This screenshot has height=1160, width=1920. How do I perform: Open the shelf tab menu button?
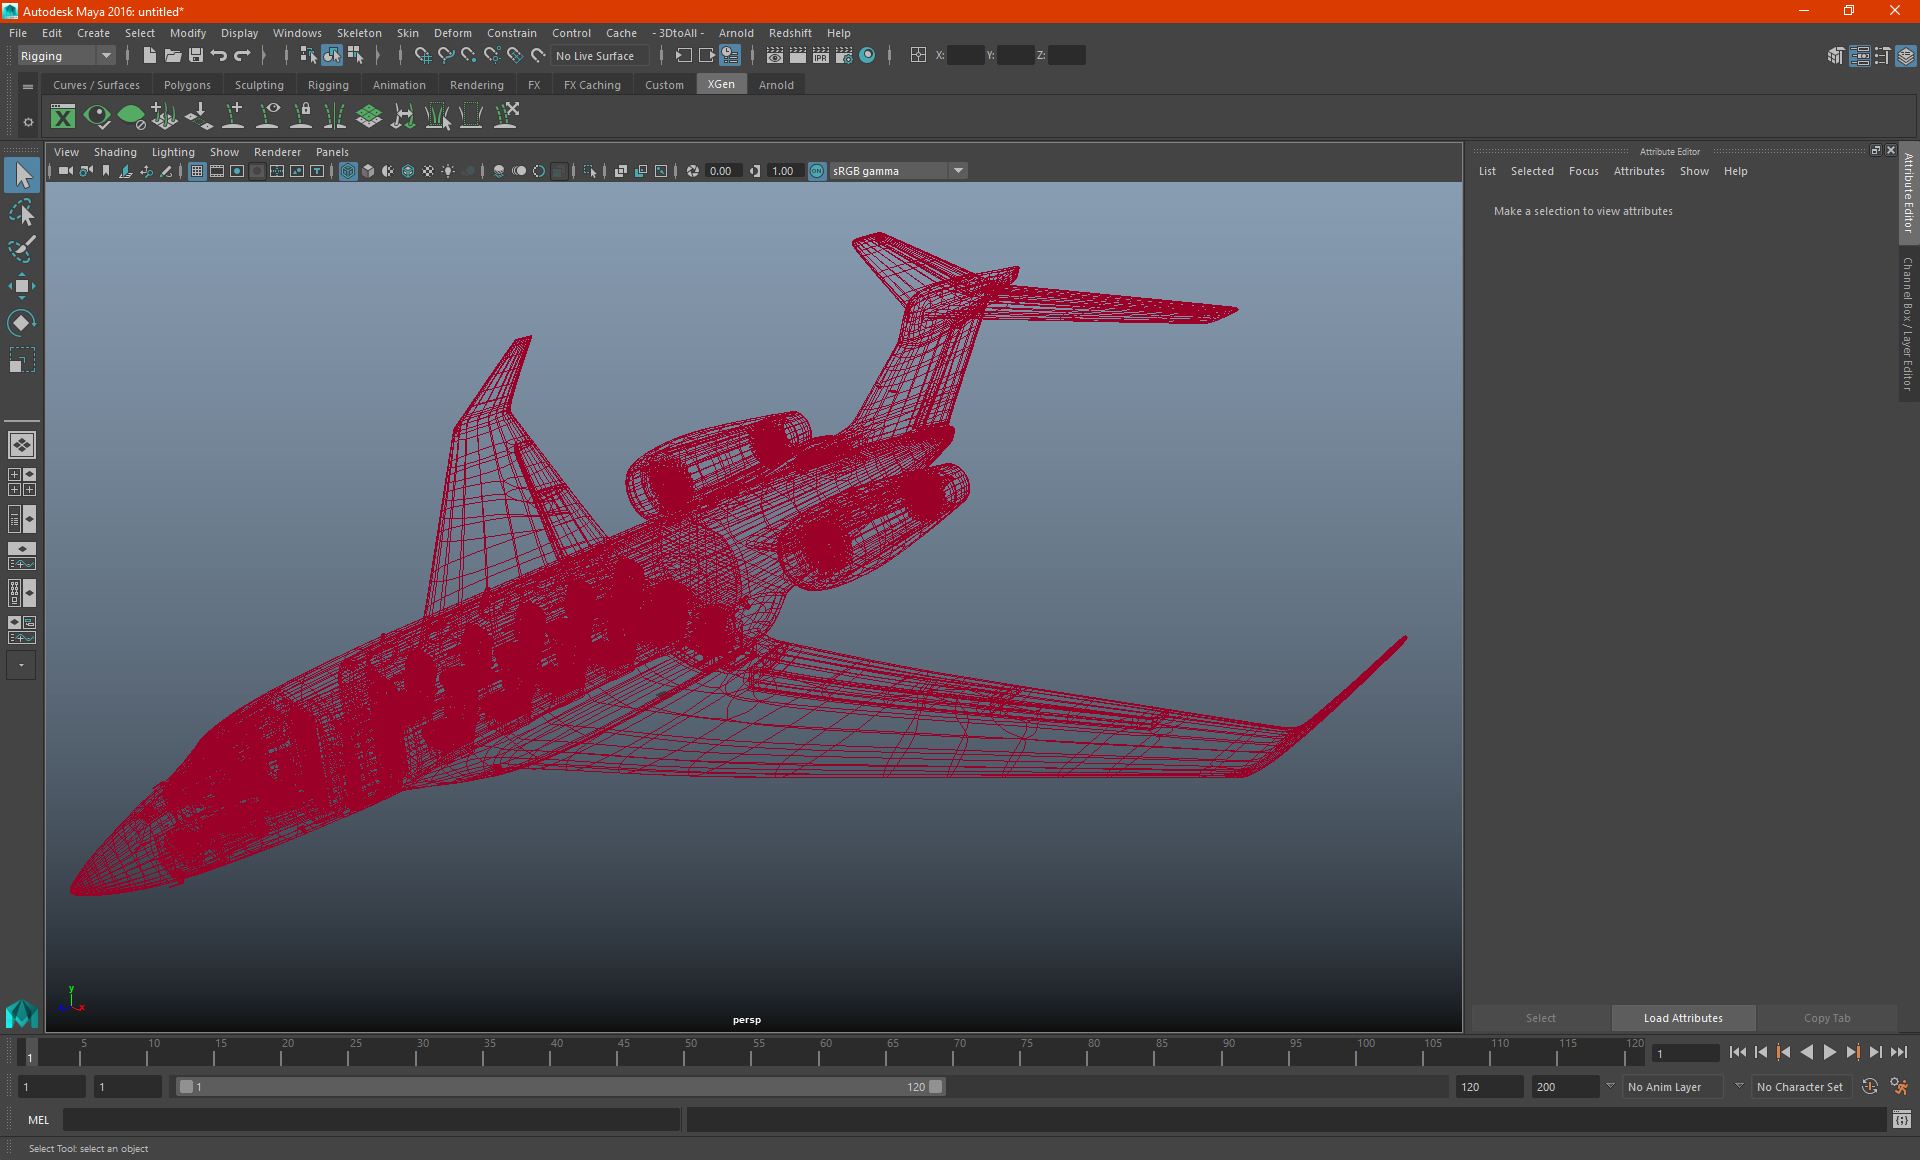(x=28, y=87)
